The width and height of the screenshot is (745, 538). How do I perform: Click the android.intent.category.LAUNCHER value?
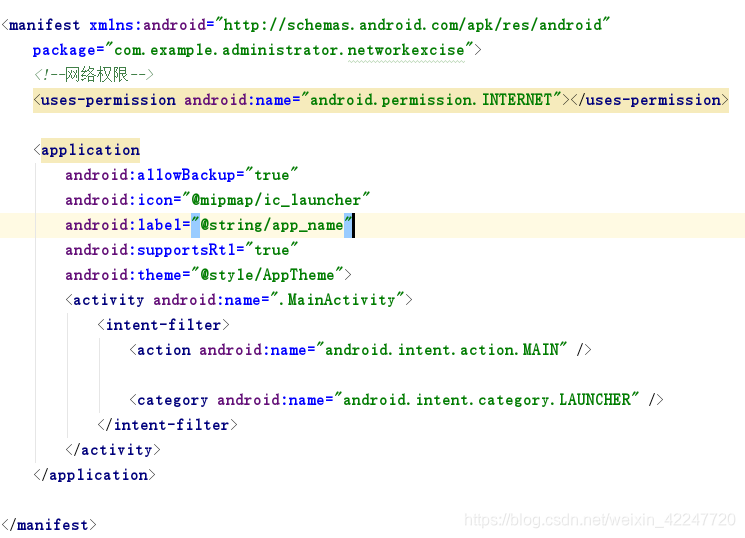[487, 400]
